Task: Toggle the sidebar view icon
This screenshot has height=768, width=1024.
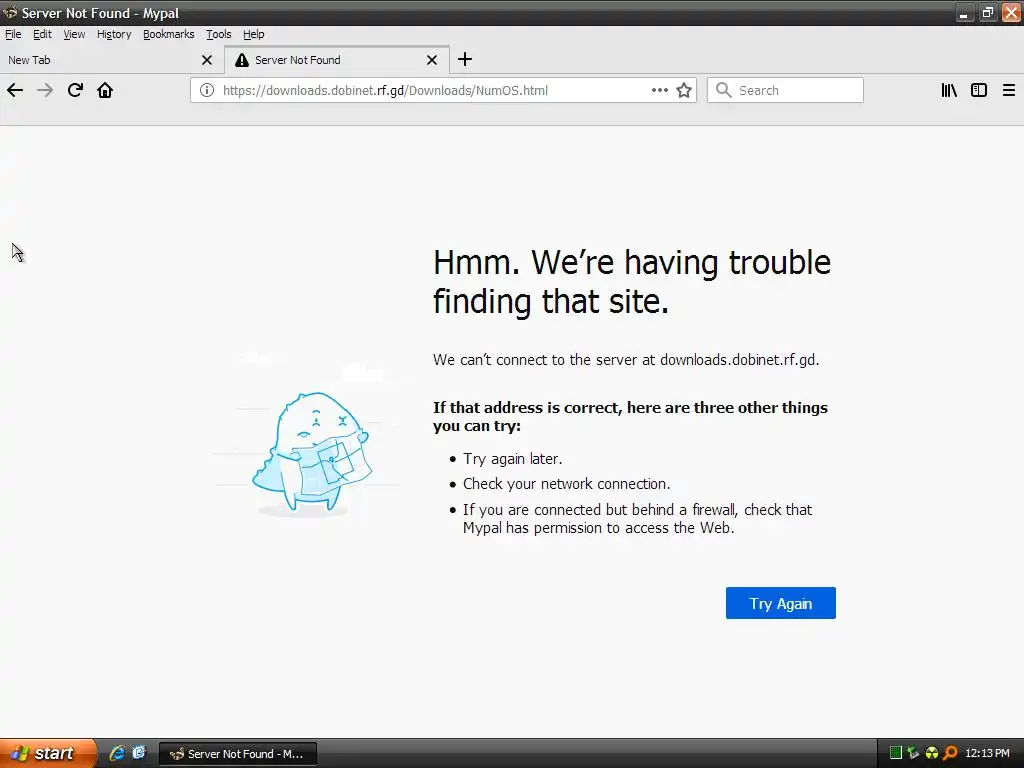Action: click(x=979, y=90)
